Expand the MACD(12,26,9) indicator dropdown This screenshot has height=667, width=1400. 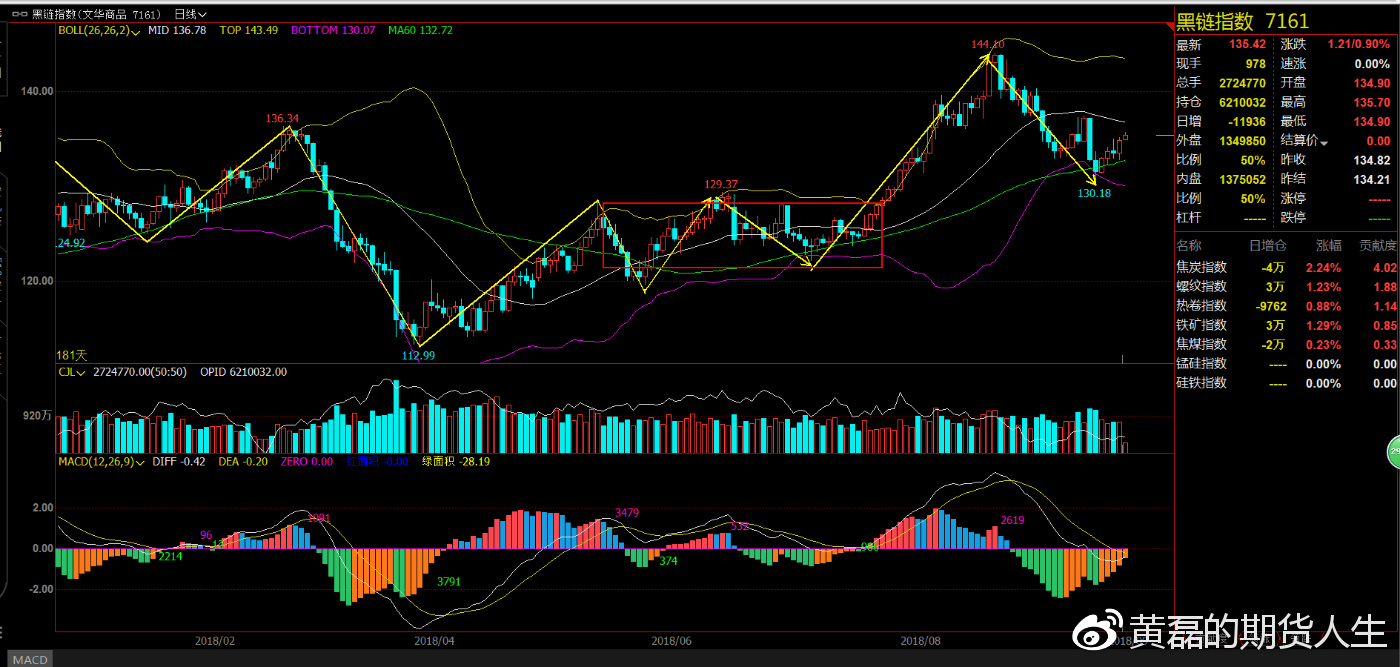click(x=101, y=462)
